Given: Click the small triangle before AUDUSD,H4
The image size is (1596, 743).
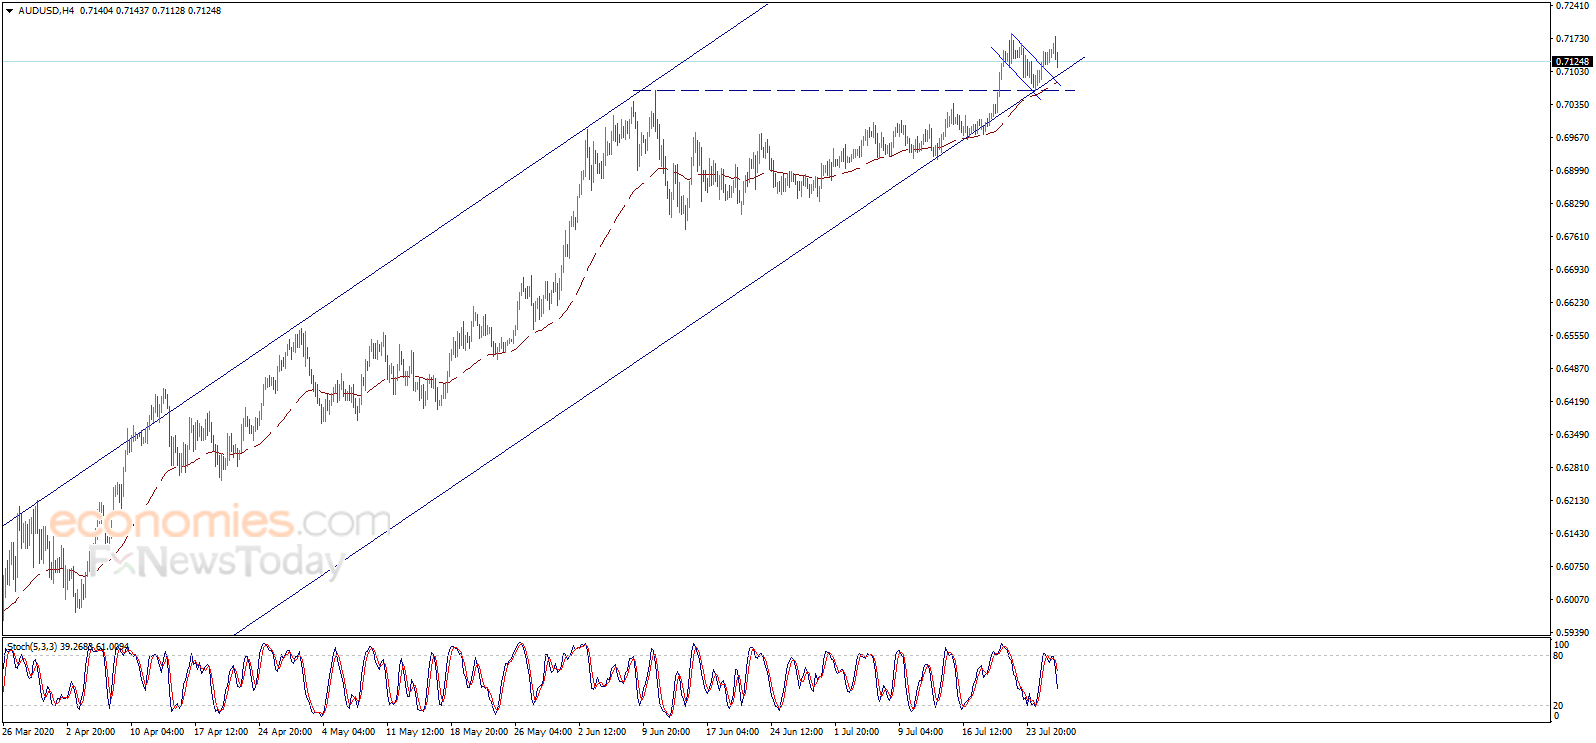Looking at the screenshot, I should click(9, 11).
